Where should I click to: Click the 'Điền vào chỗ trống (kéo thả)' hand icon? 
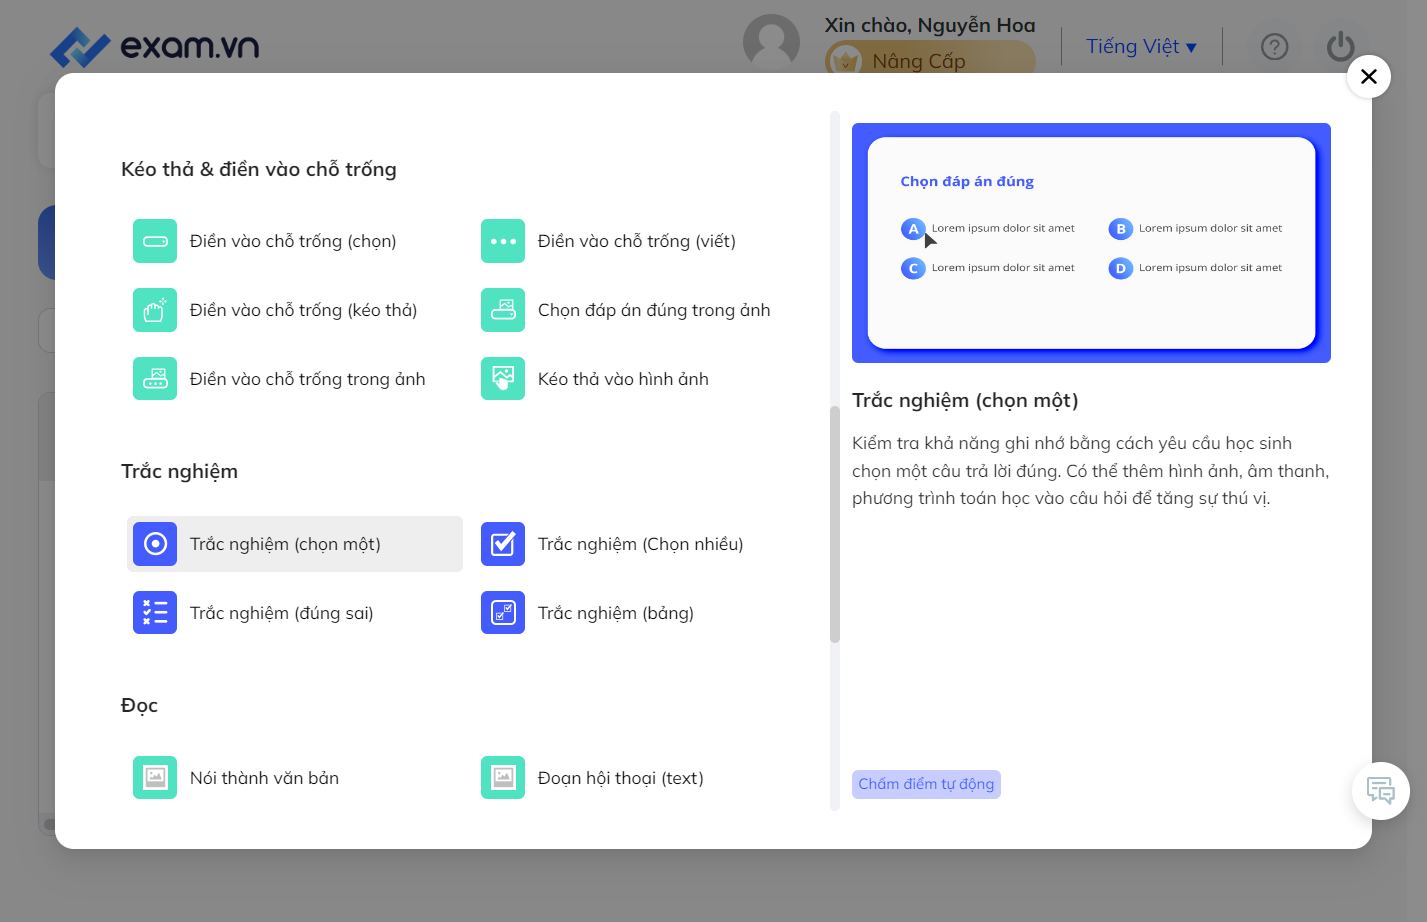coord(155,310)
